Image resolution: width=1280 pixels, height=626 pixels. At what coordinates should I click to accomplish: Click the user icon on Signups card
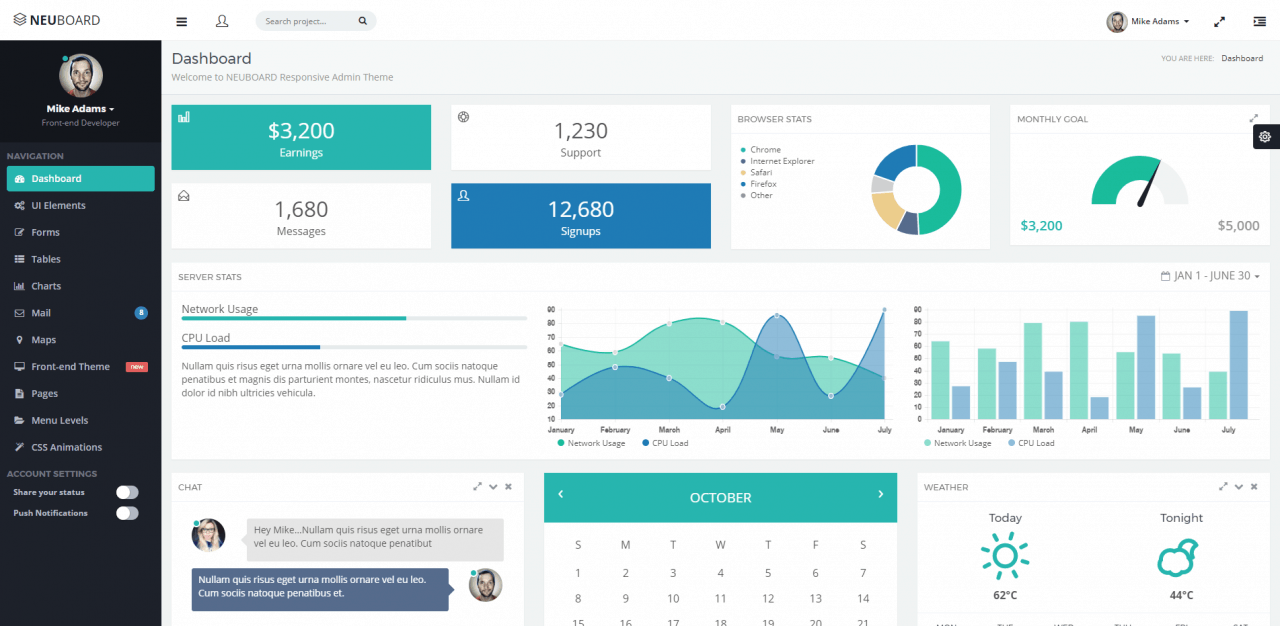coord(463,196)
